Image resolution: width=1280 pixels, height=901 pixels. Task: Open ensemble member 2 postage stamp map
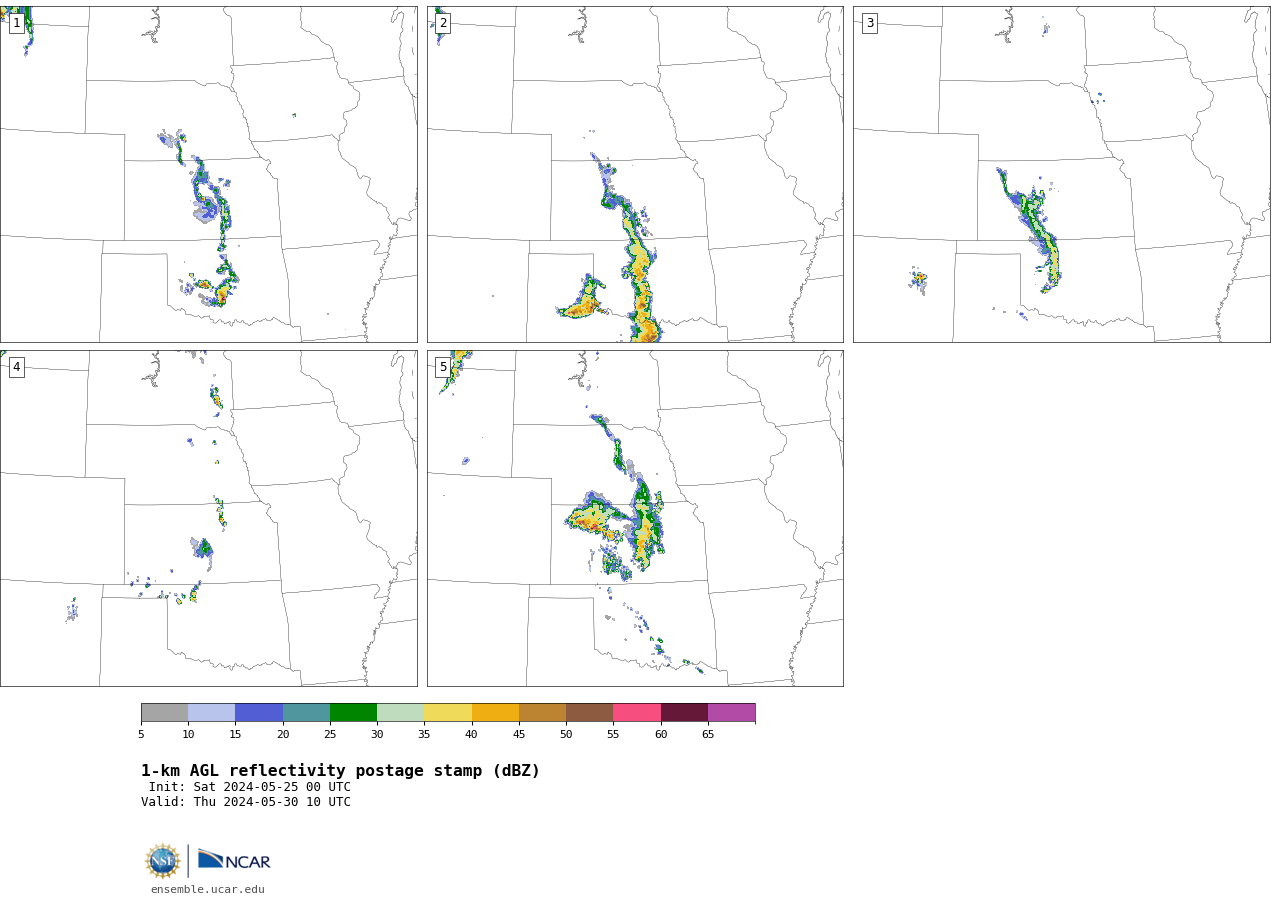635,174
